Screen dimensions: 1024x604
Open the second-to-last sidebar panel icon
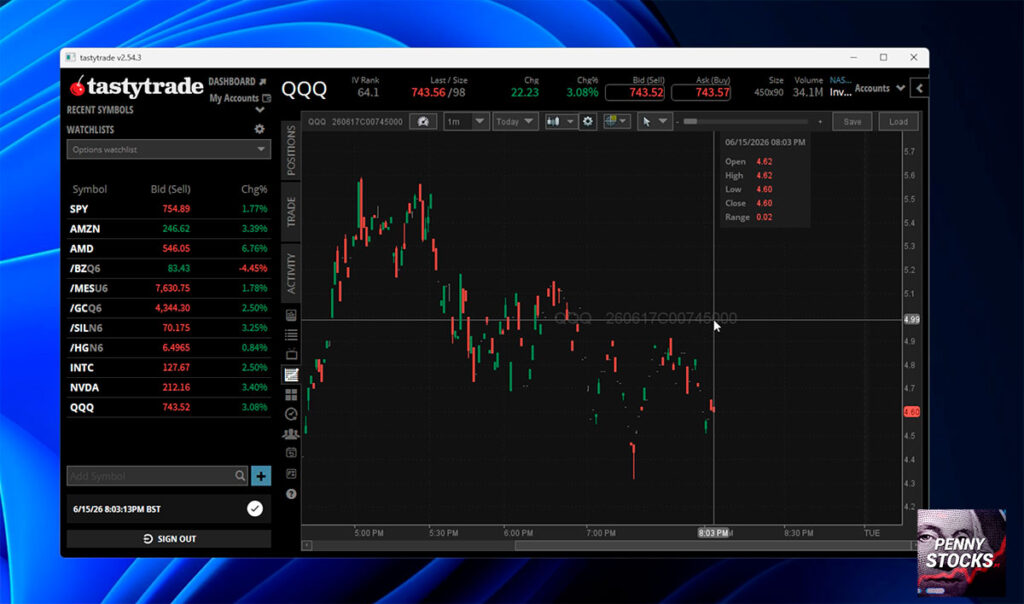tap(291, 473)
